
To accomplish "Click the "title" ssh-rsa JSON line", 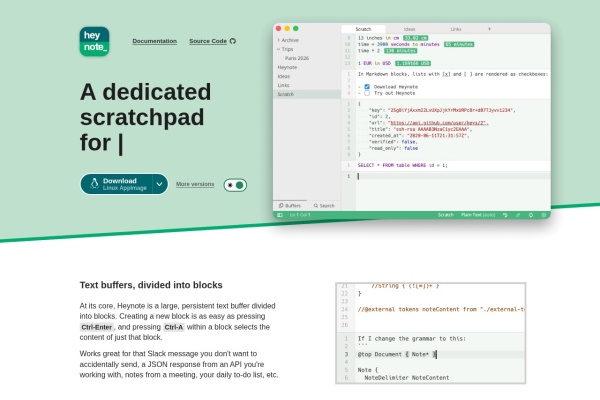I will click(420, 129).
